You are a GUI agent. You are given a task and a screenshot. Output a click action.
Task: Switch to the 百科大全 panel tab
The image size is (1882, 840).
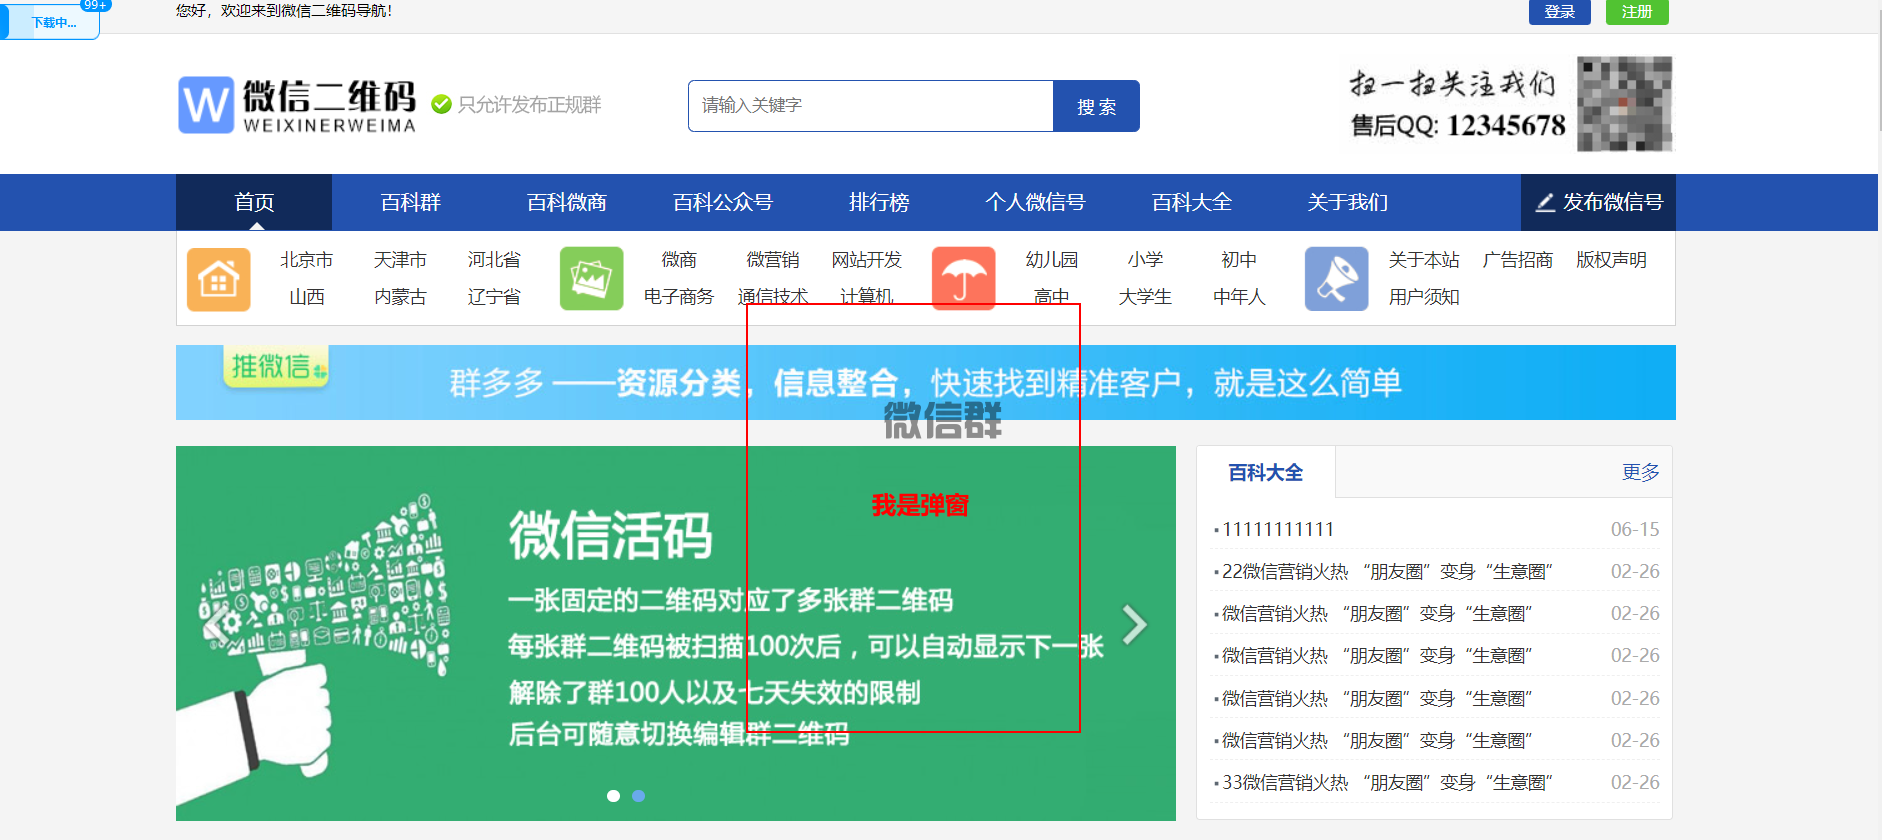click(1265, 472)
